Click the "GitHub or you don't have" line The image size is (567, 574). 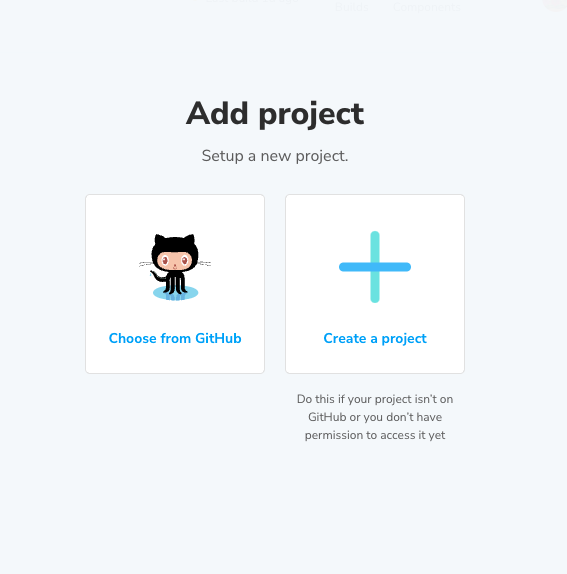pos(375,417)
